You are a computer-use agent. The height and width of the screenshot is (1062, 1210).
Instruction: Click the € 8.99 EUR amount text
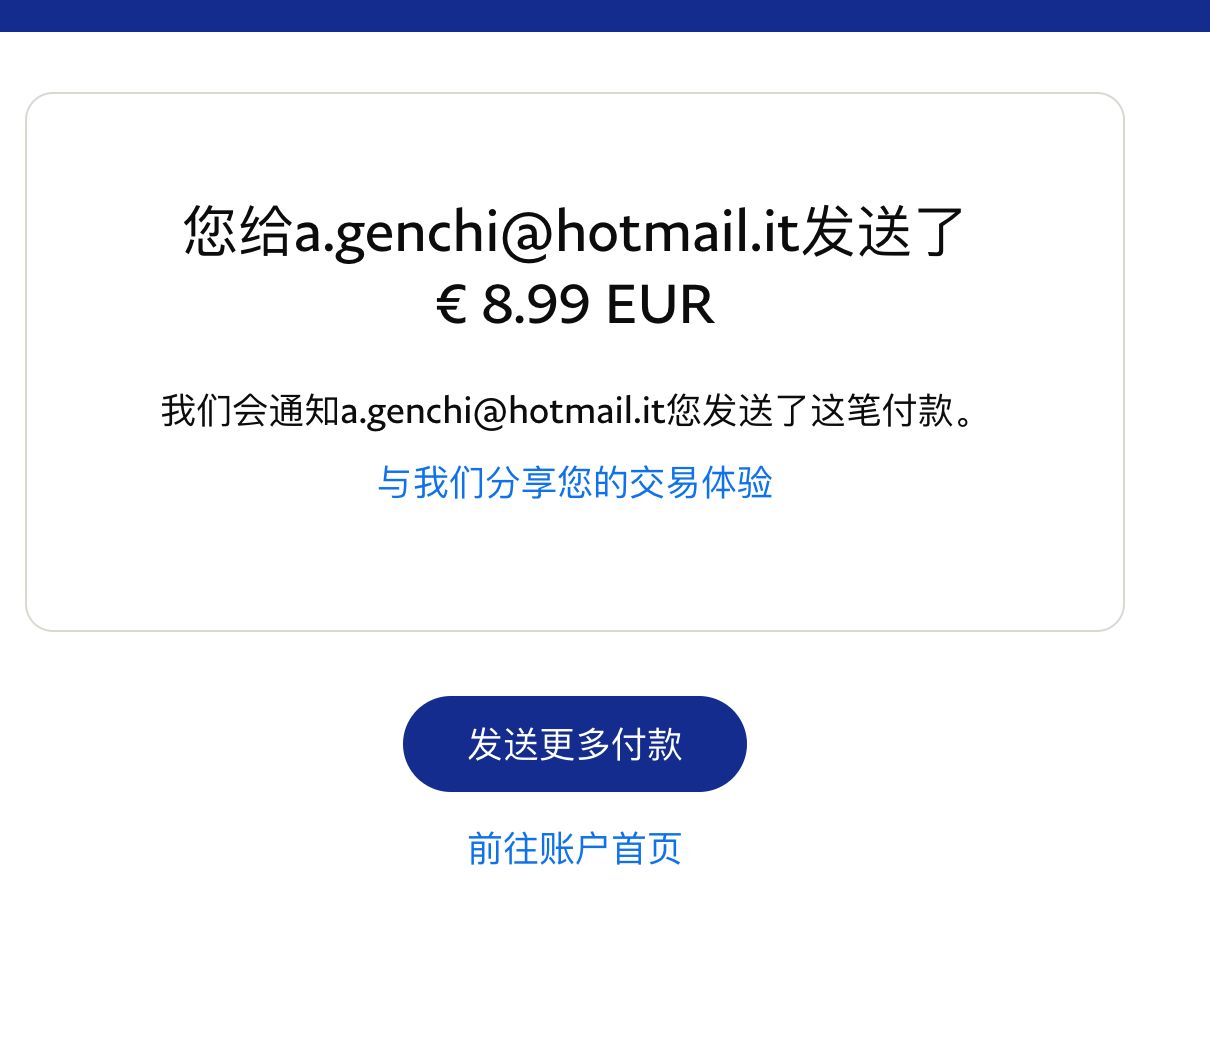575,305
